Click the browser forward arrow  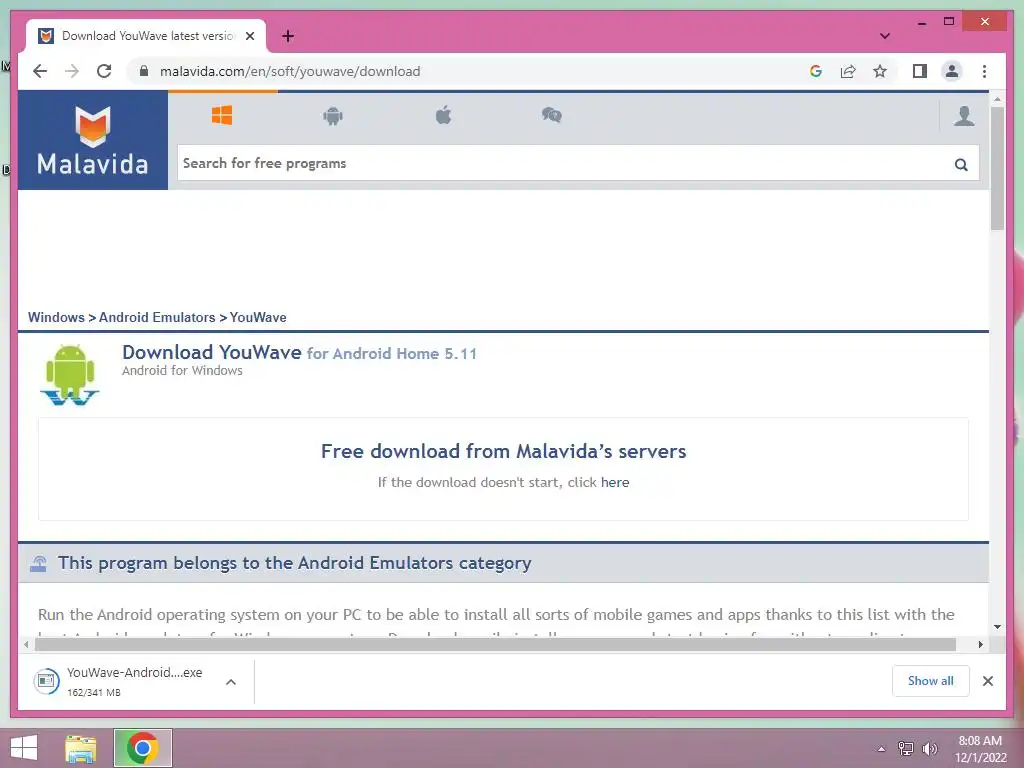[72, 71]
